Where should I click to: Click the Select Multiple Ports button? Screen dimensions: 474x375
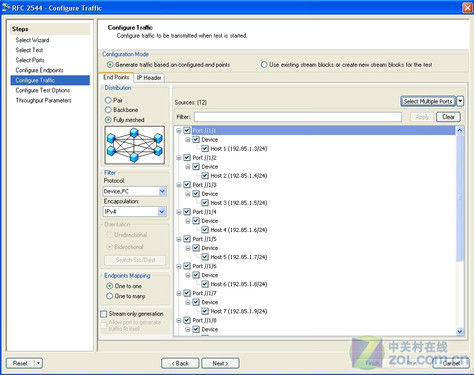pos(428,101)
